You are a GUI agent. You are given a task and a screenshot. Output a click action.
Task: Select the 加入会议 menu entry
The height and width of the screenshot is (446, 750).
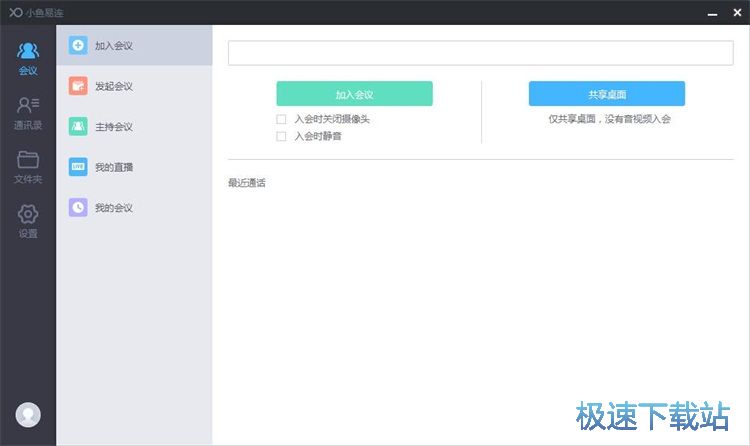tap(134, 45)
